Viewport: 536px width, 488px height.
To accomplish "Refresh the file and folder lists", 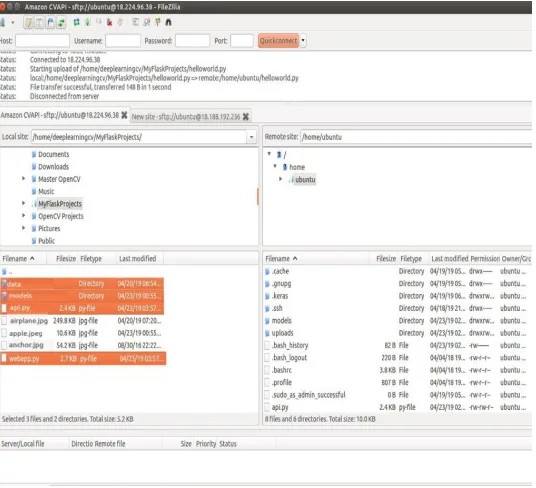I will click(76, 23).
